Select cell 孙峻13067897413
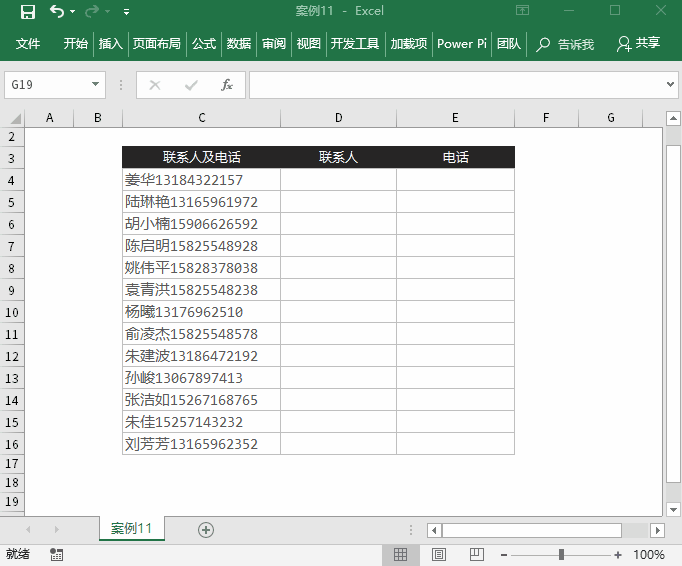682x566 pixels. 201,378
